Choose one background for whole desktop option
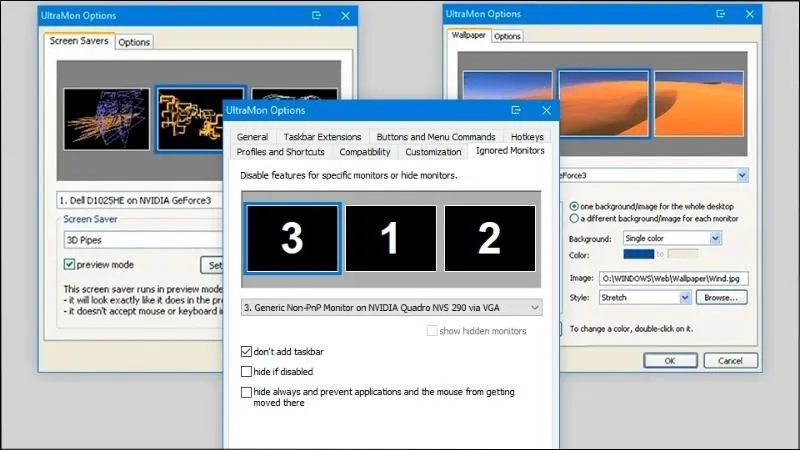Screen dimensions: 800x450 [573, 205]
